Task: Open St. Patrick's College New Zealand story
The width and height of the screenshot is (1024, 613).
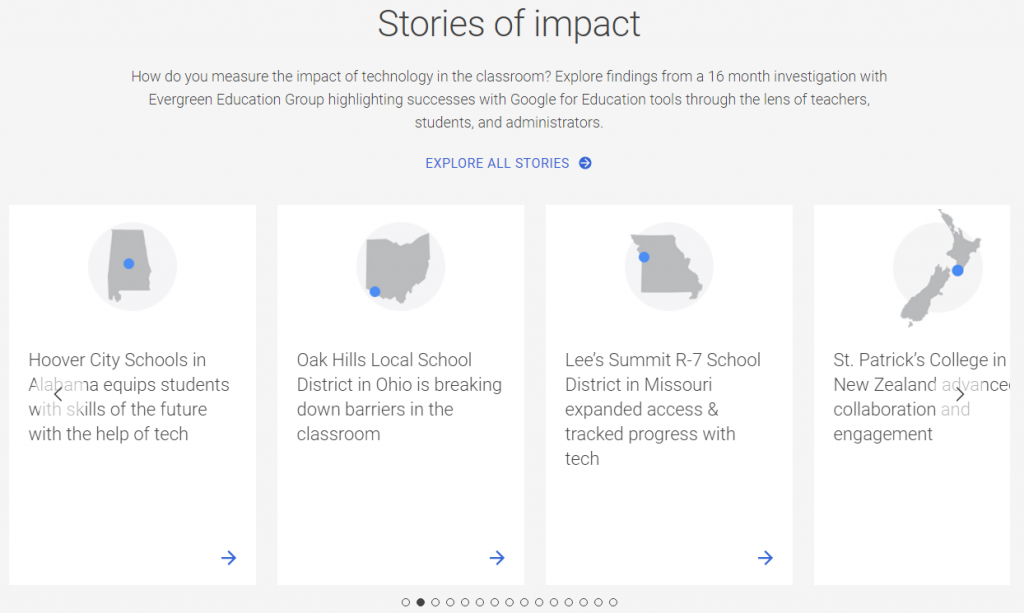Action: point(921,397)
